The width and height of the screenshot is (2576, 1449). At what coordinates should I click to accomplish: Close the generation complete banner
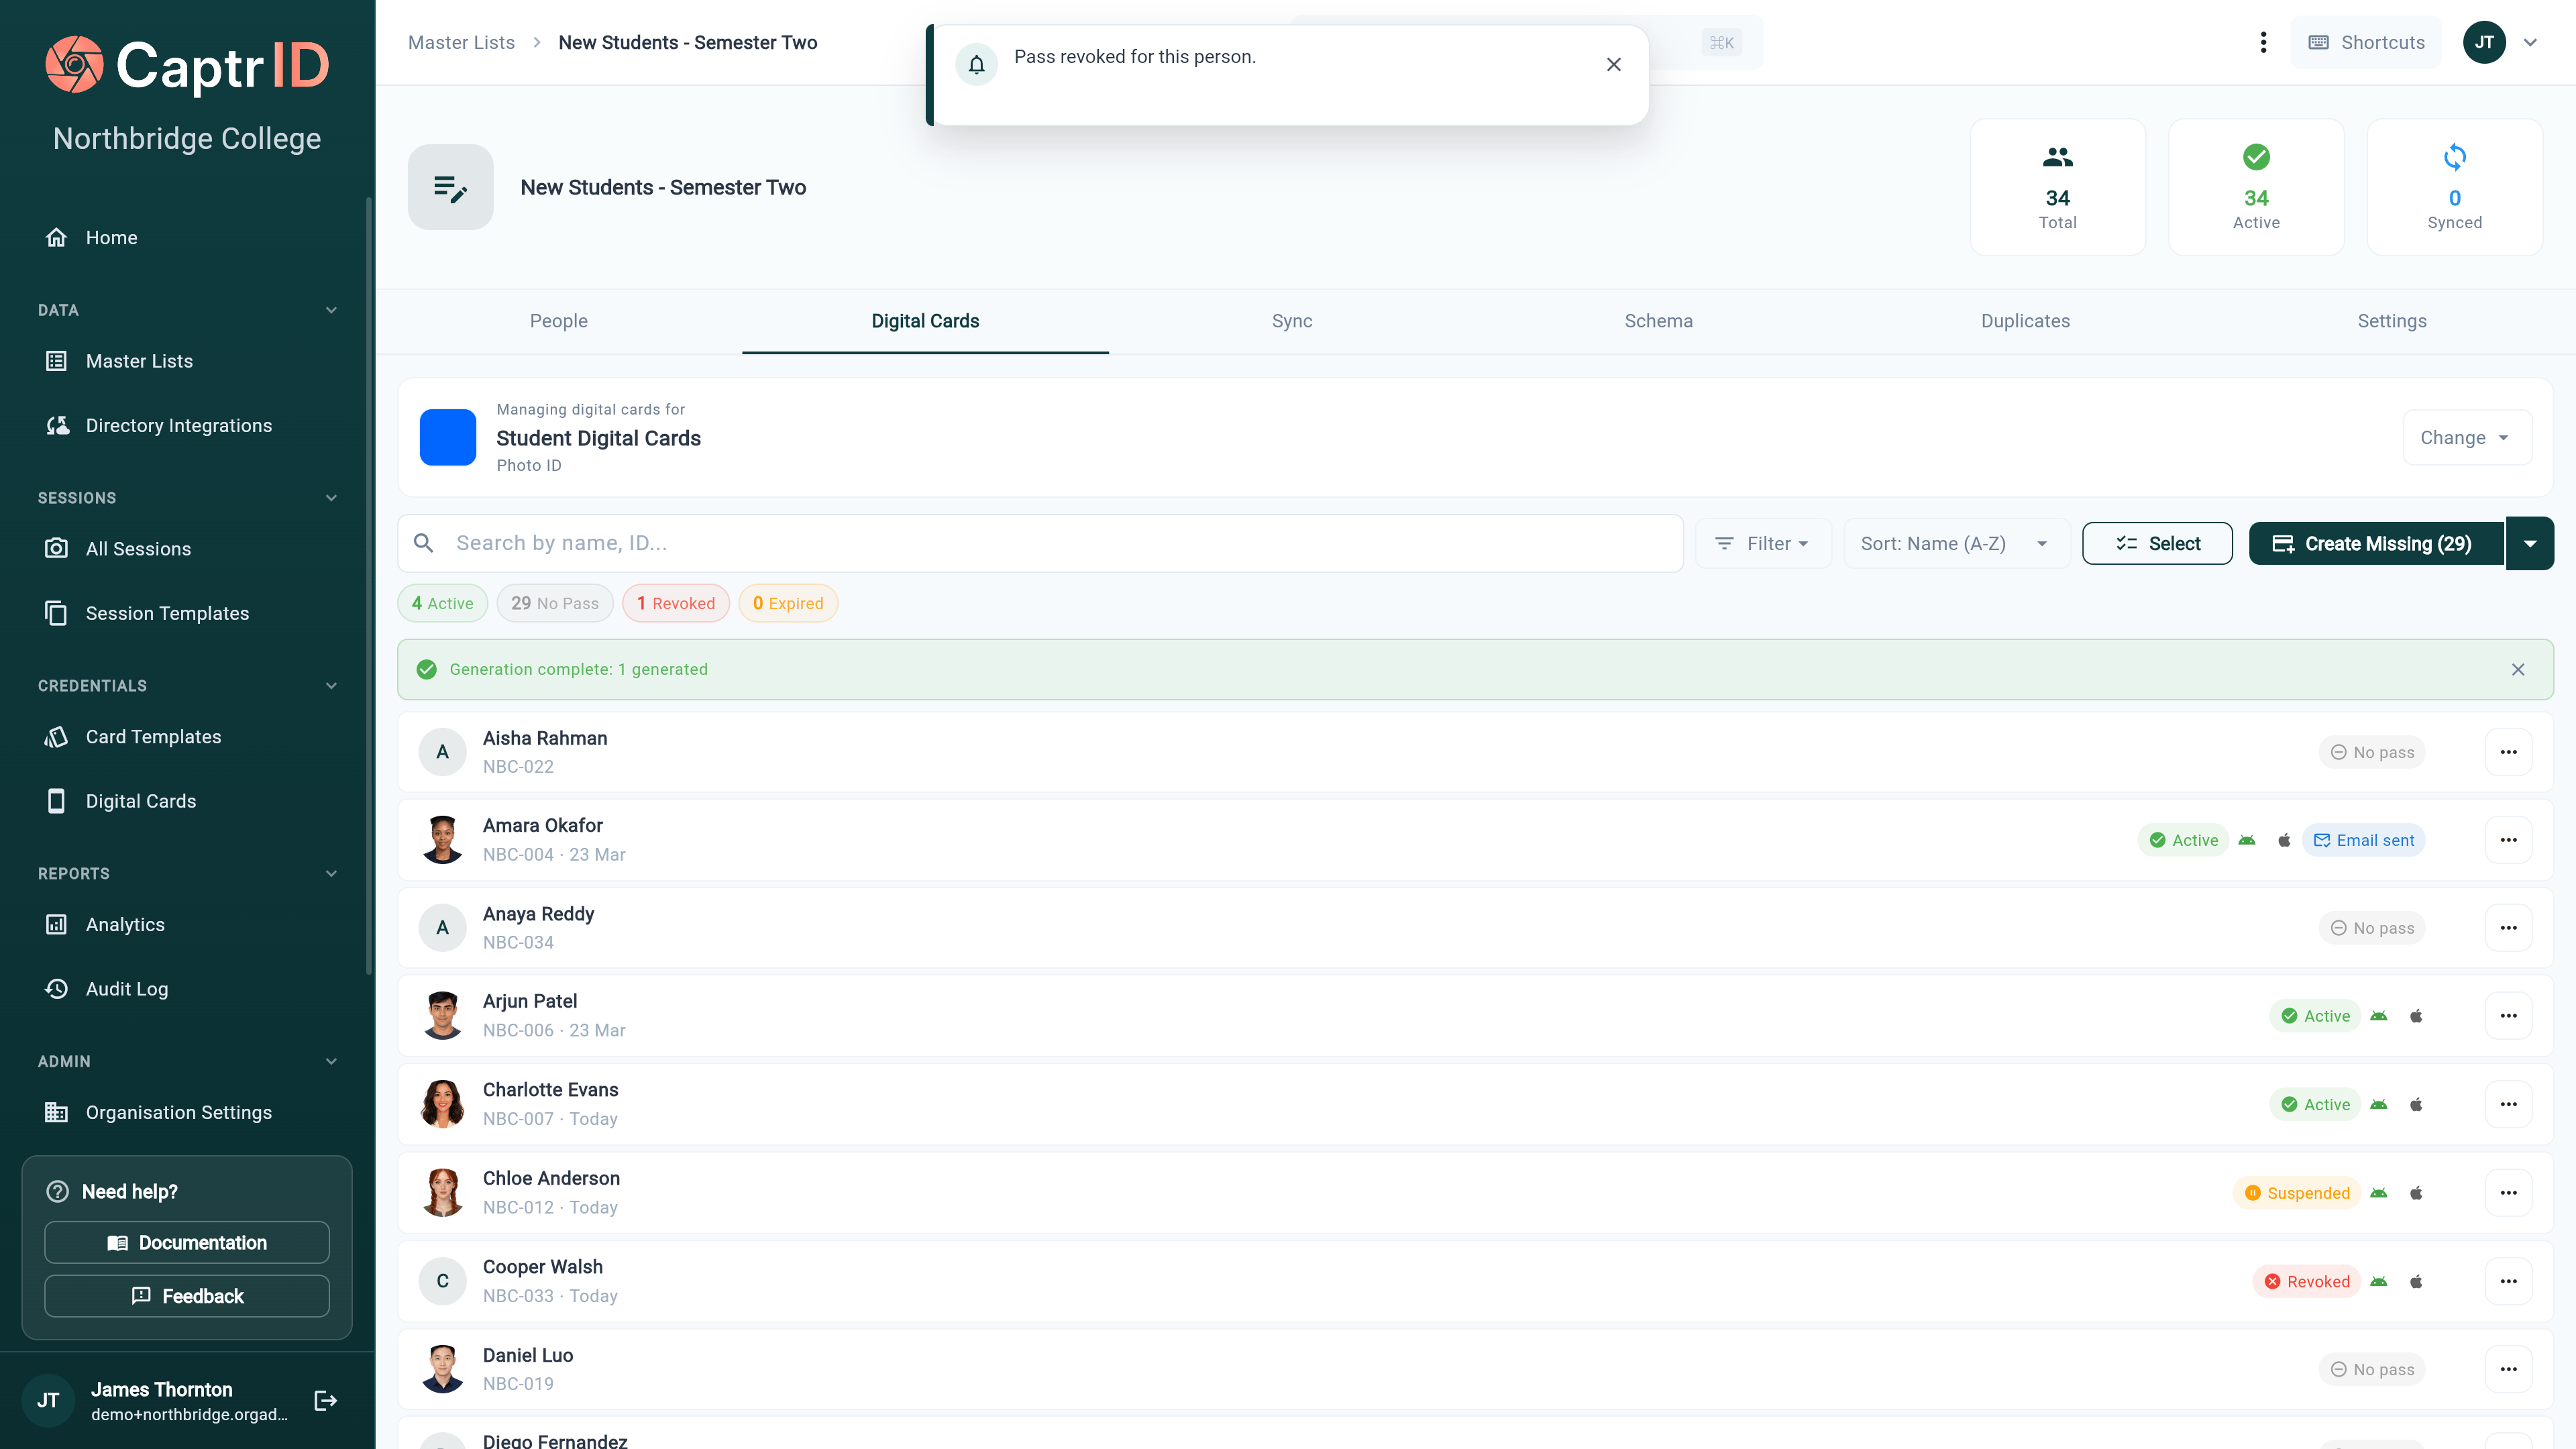point(2518,669)
